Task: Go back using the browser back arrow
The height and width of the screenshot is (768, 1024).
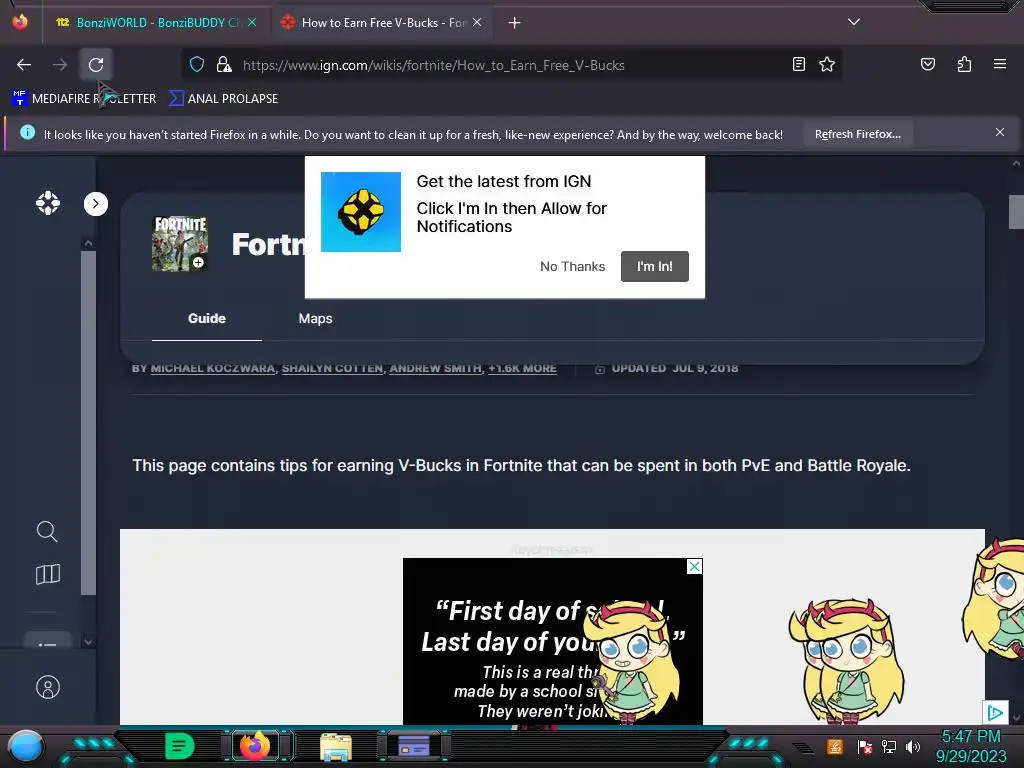Action: pyautogui.click(x=24, y=65)
